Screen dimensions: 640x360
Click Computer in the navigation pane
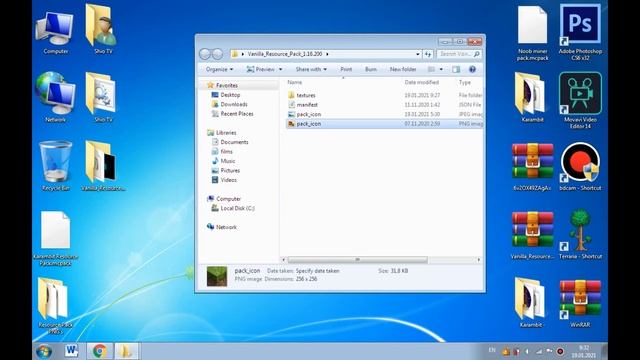[229, 199]
